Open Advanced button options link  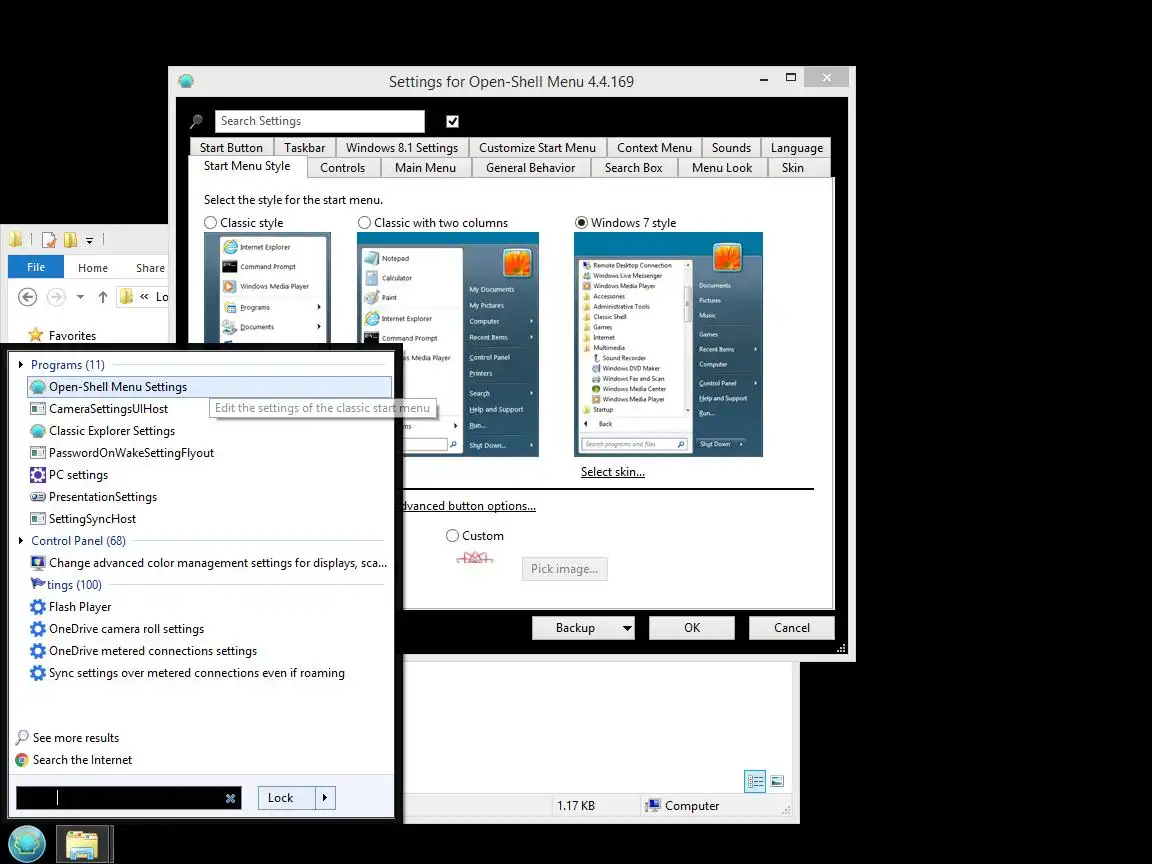(x=469, y=506)
